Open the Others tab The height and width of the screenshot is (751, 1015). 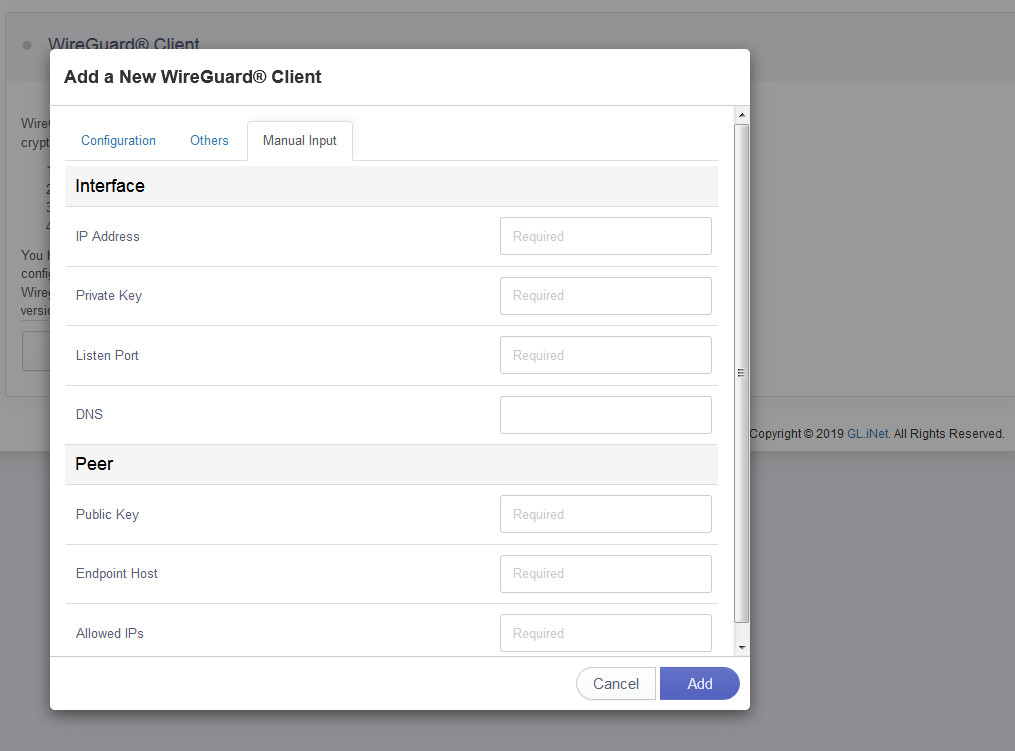[x=209, y=141]
